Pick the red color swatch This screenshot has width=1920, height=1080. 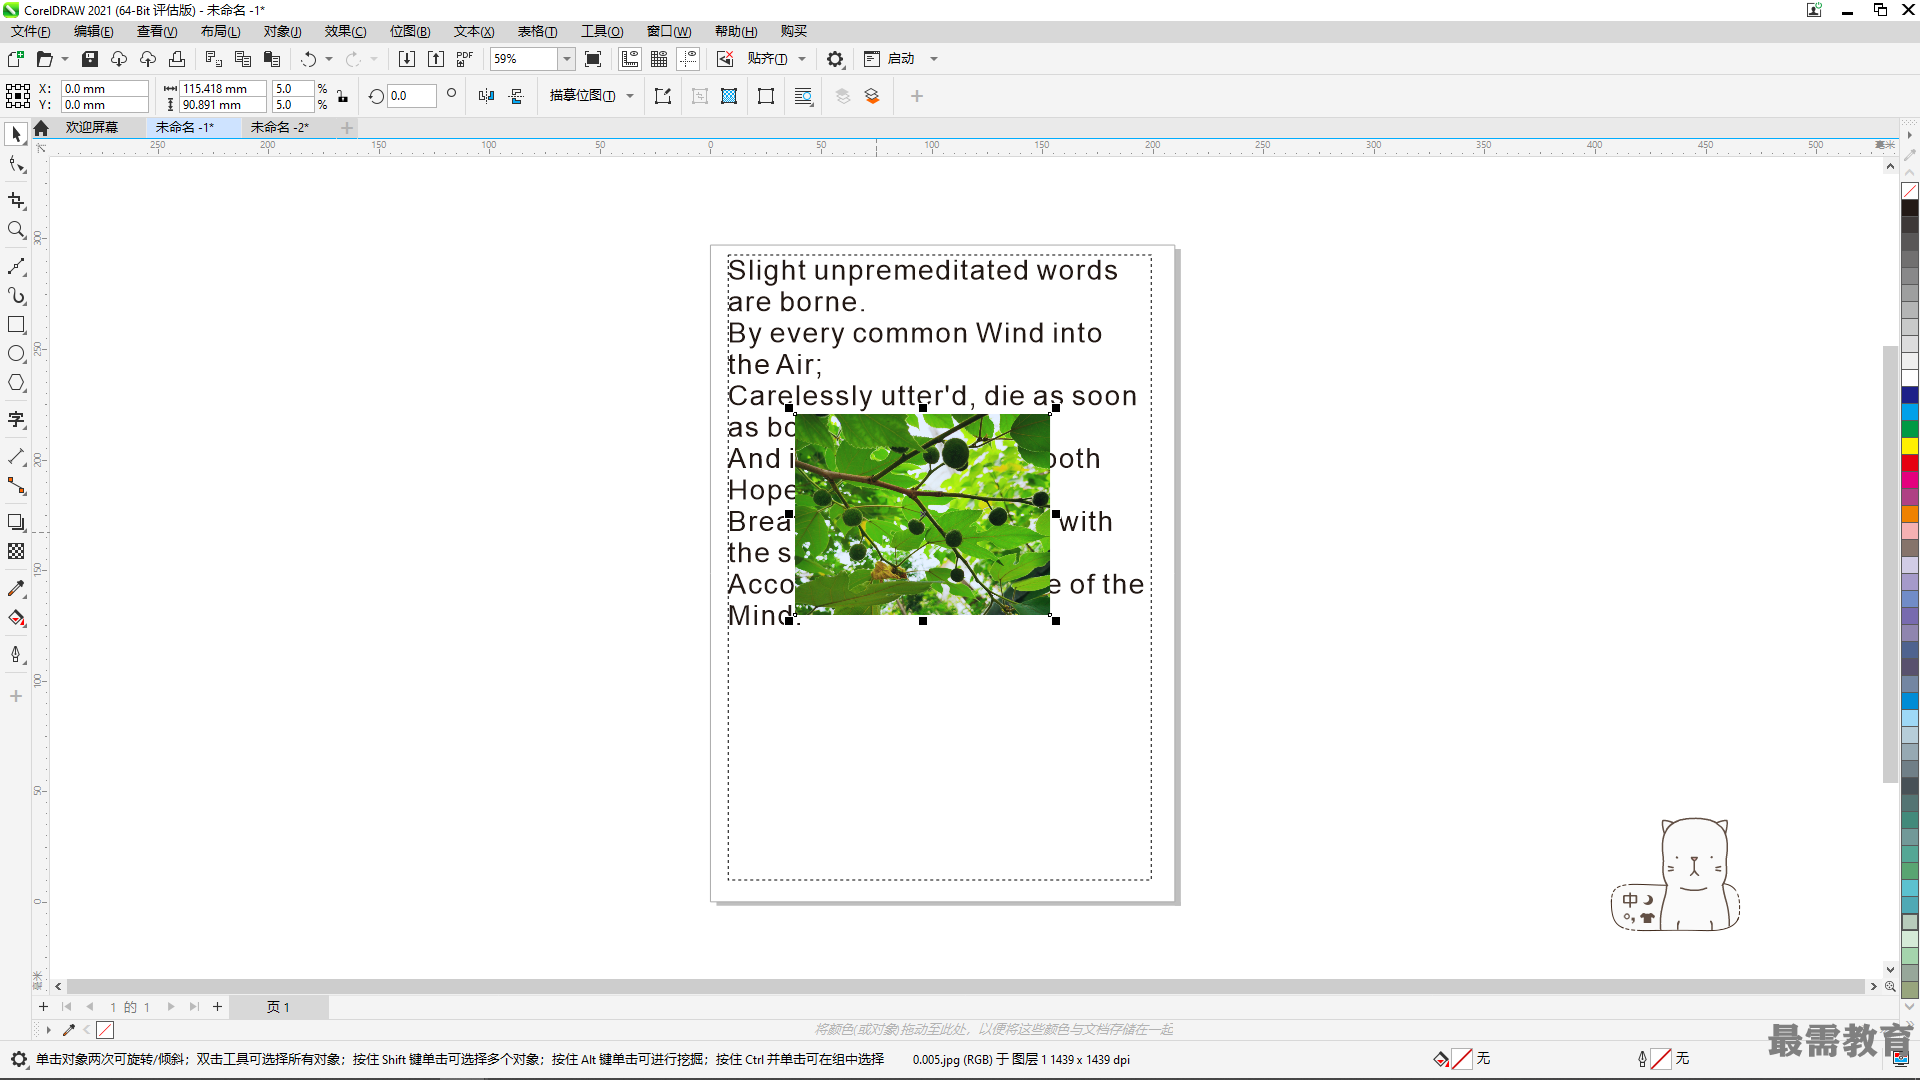coord(1910,463)
